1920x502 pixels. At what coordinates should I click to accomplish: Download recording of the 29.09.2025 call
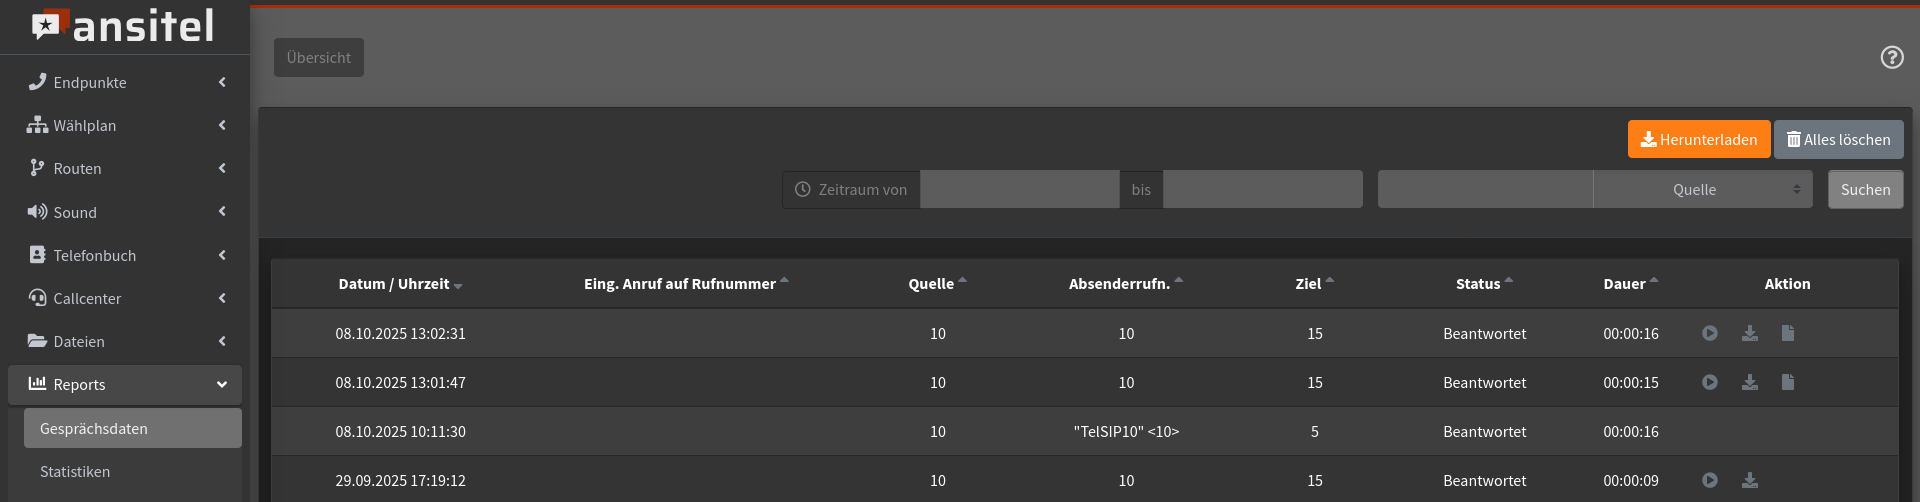pos(1749,480)
